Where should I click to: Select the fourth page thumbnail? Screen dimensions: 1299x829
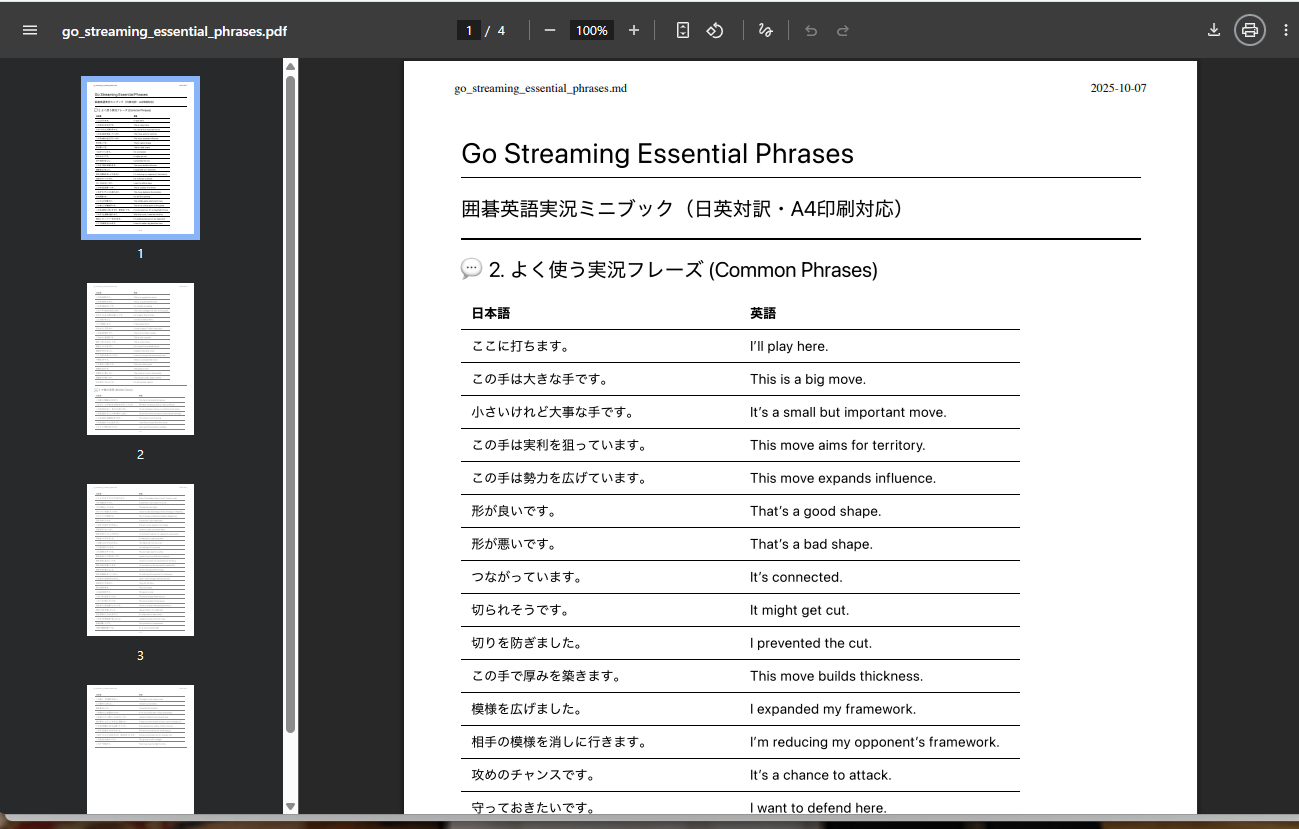pos(140,748)
